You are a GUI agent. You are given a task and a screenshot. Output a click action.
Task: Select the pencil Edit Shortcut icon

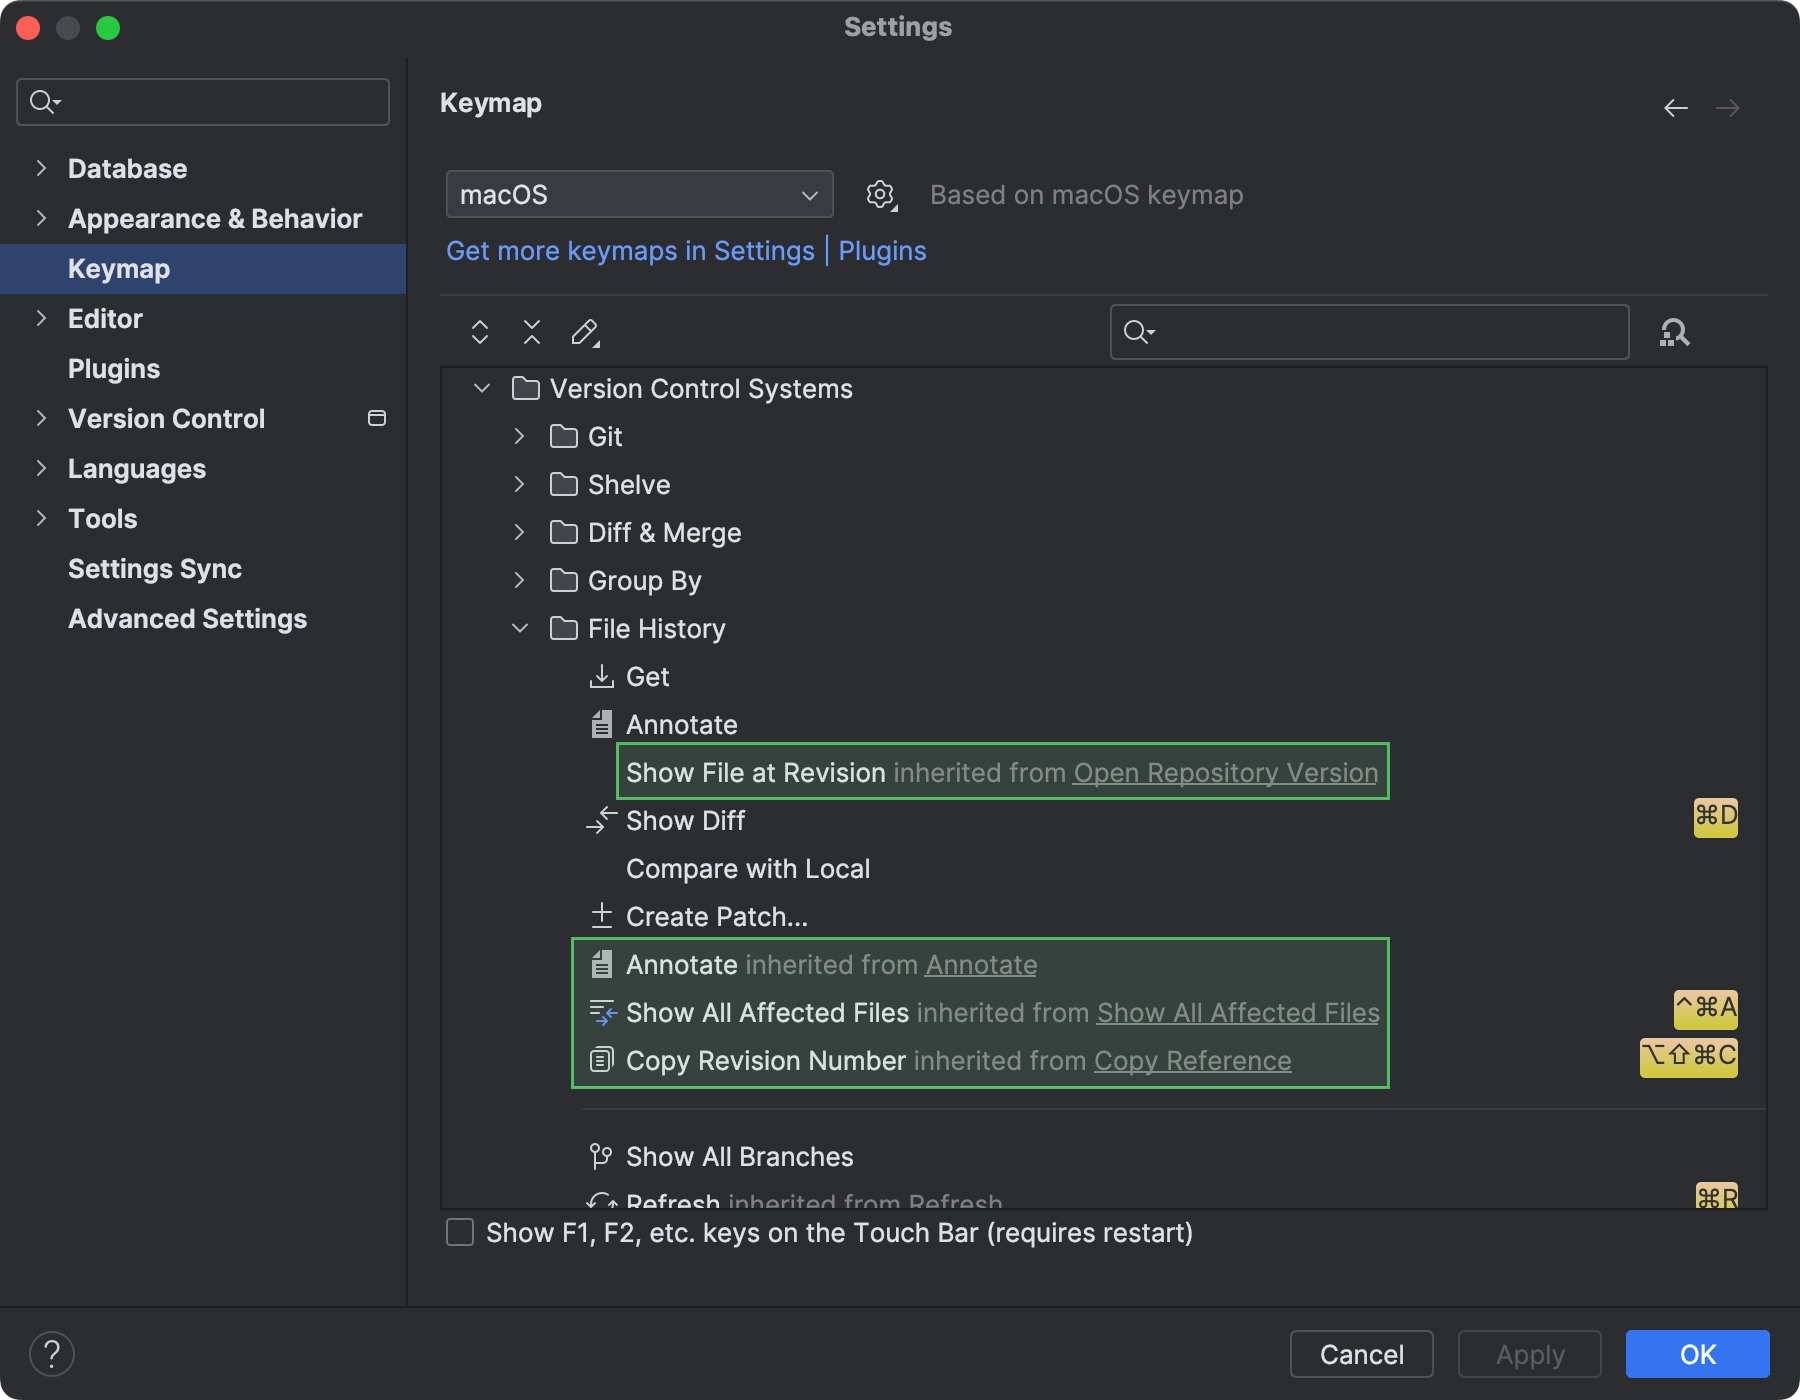(585, 331)
